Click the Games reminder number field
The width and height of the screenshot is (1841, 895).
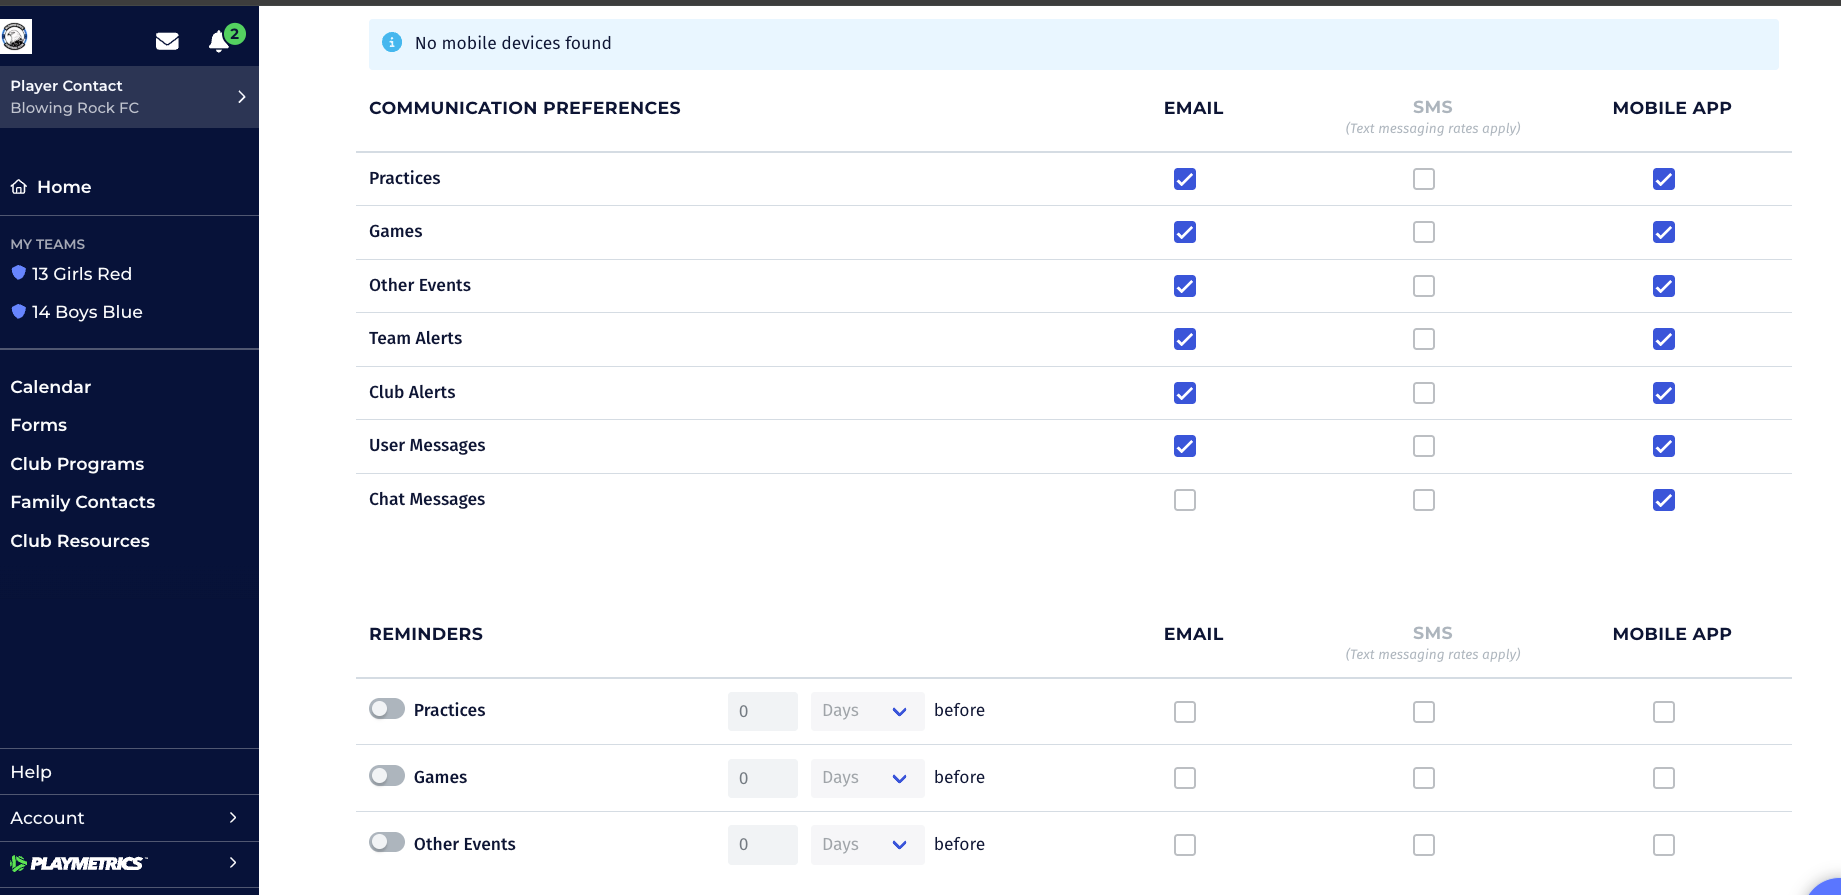click(763, 778)
